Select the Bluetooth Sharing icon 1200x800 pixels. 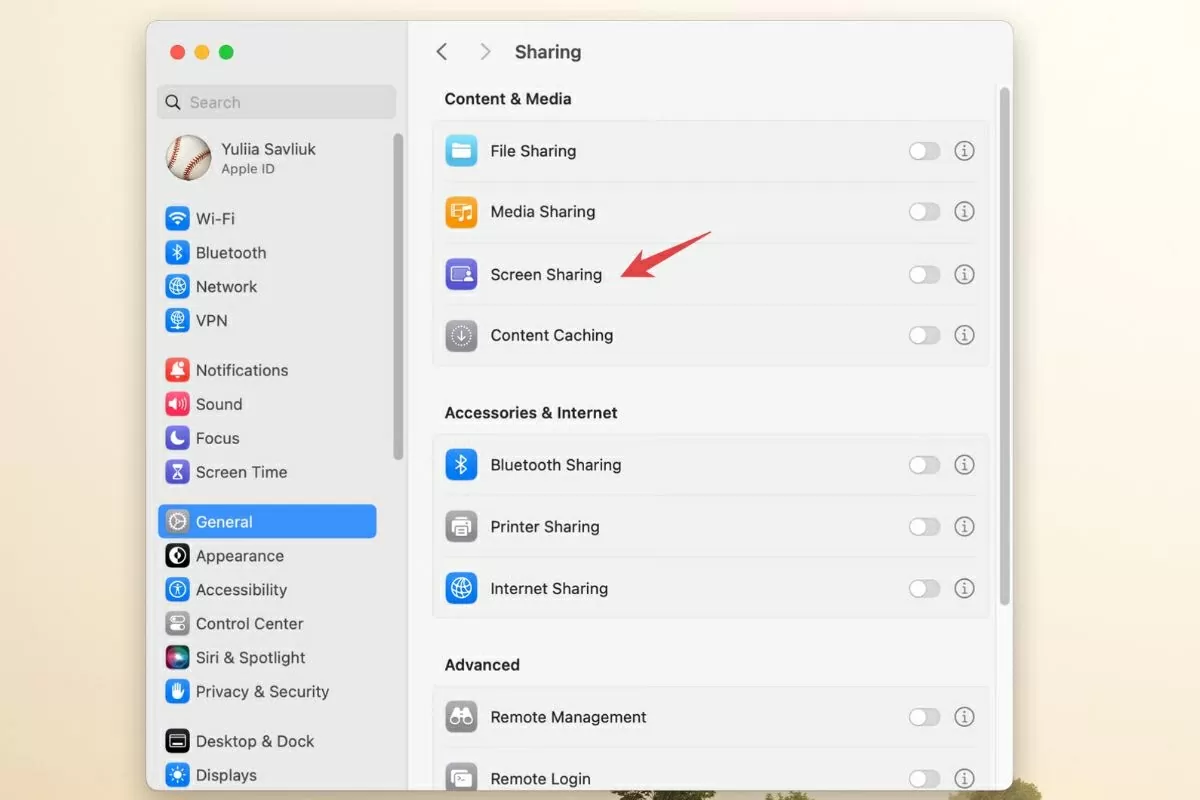pos(461,464)
